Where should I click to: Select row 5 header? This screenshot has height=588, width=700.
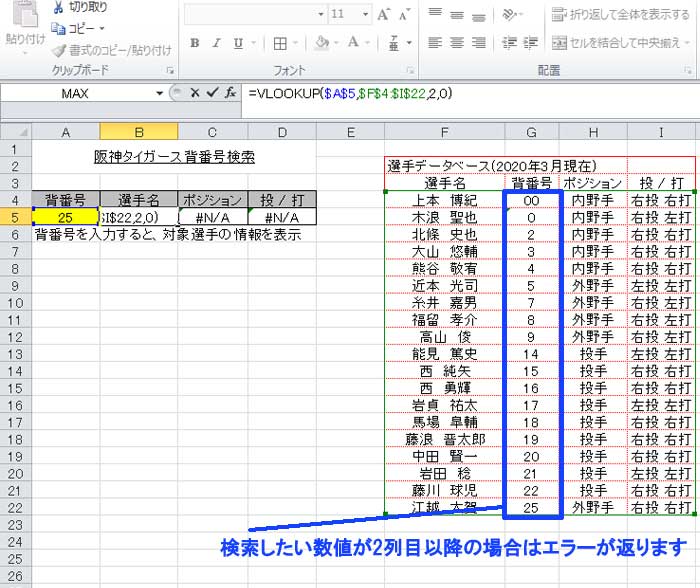(15, 217)
